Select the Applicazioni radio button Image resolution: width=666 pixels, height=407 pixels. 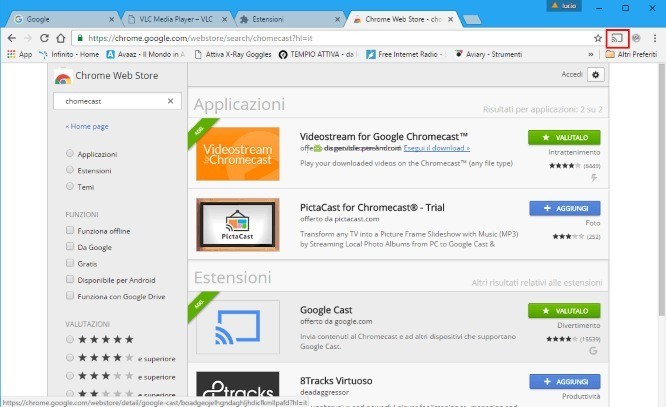(69, 154)
